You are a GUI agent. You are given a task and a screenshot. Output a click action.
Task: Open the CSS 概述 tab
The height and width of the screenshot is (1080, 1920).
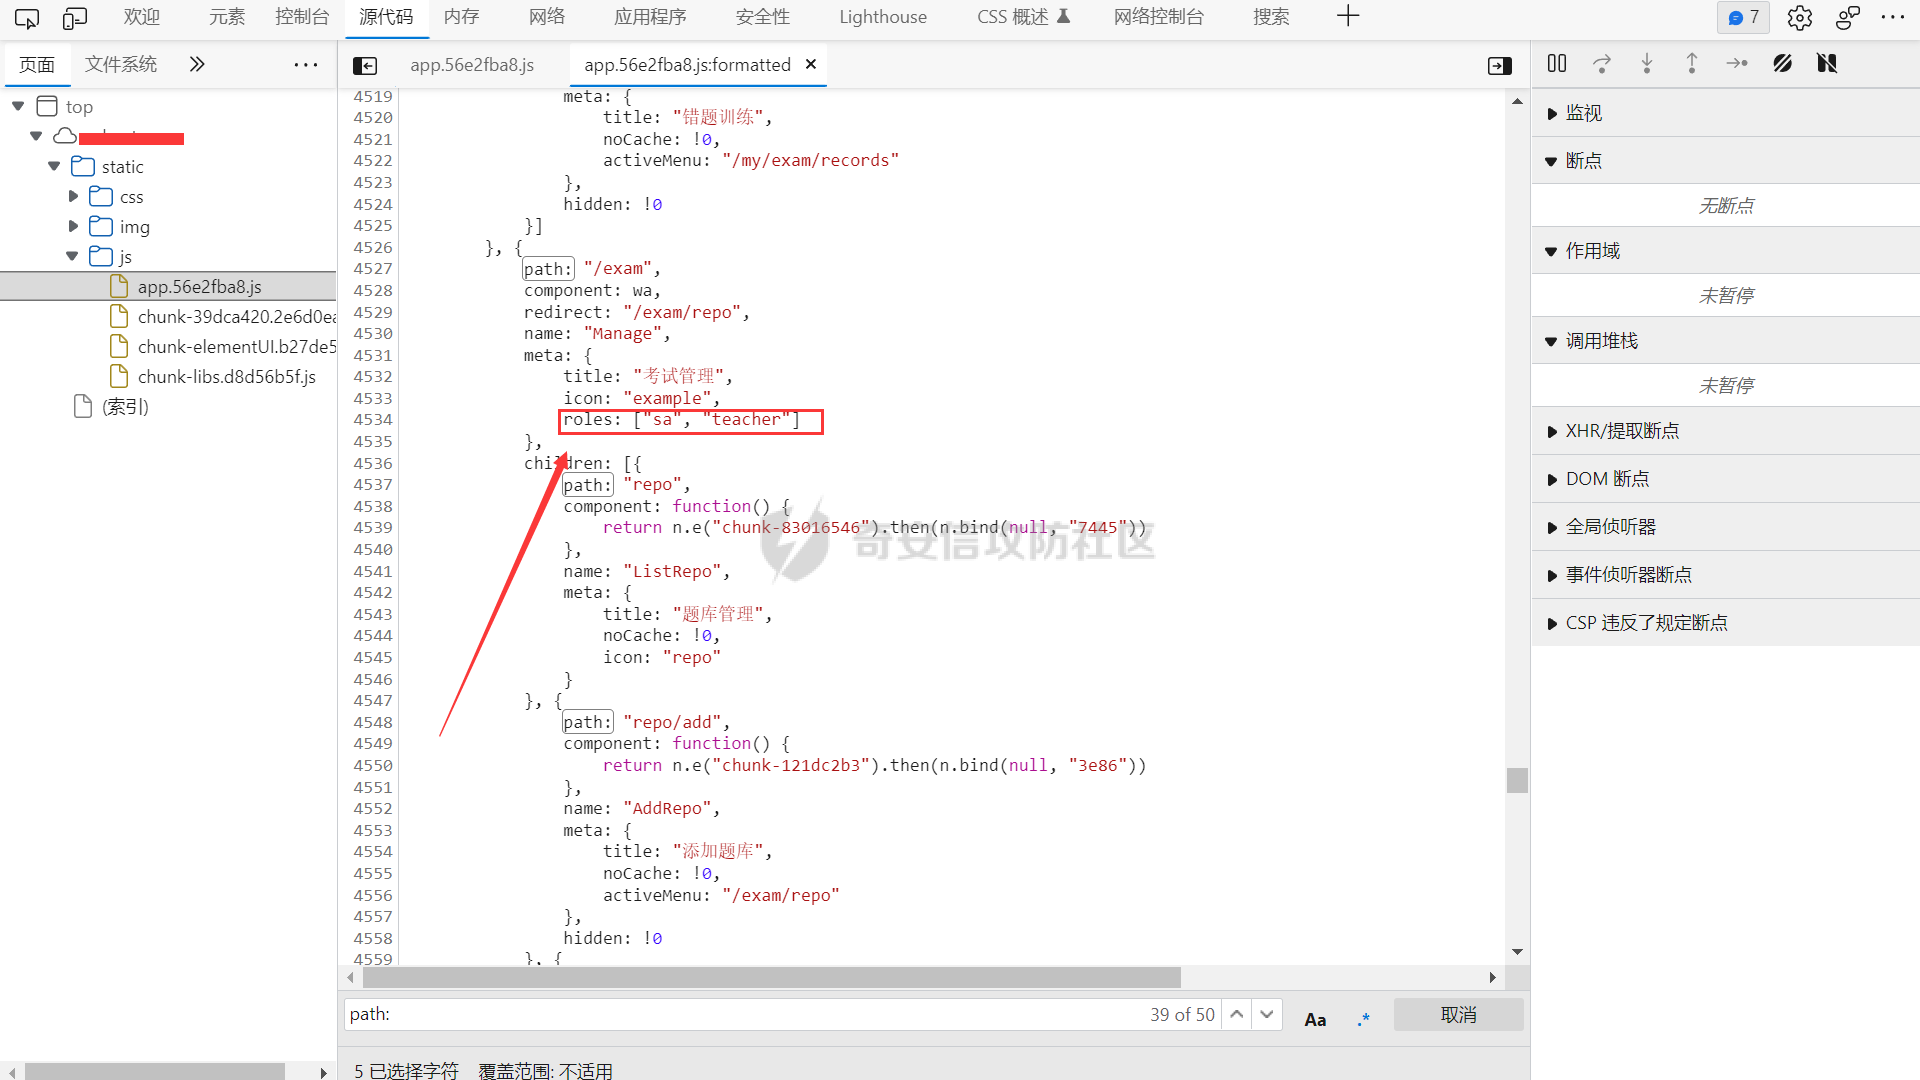point(1023,17)
